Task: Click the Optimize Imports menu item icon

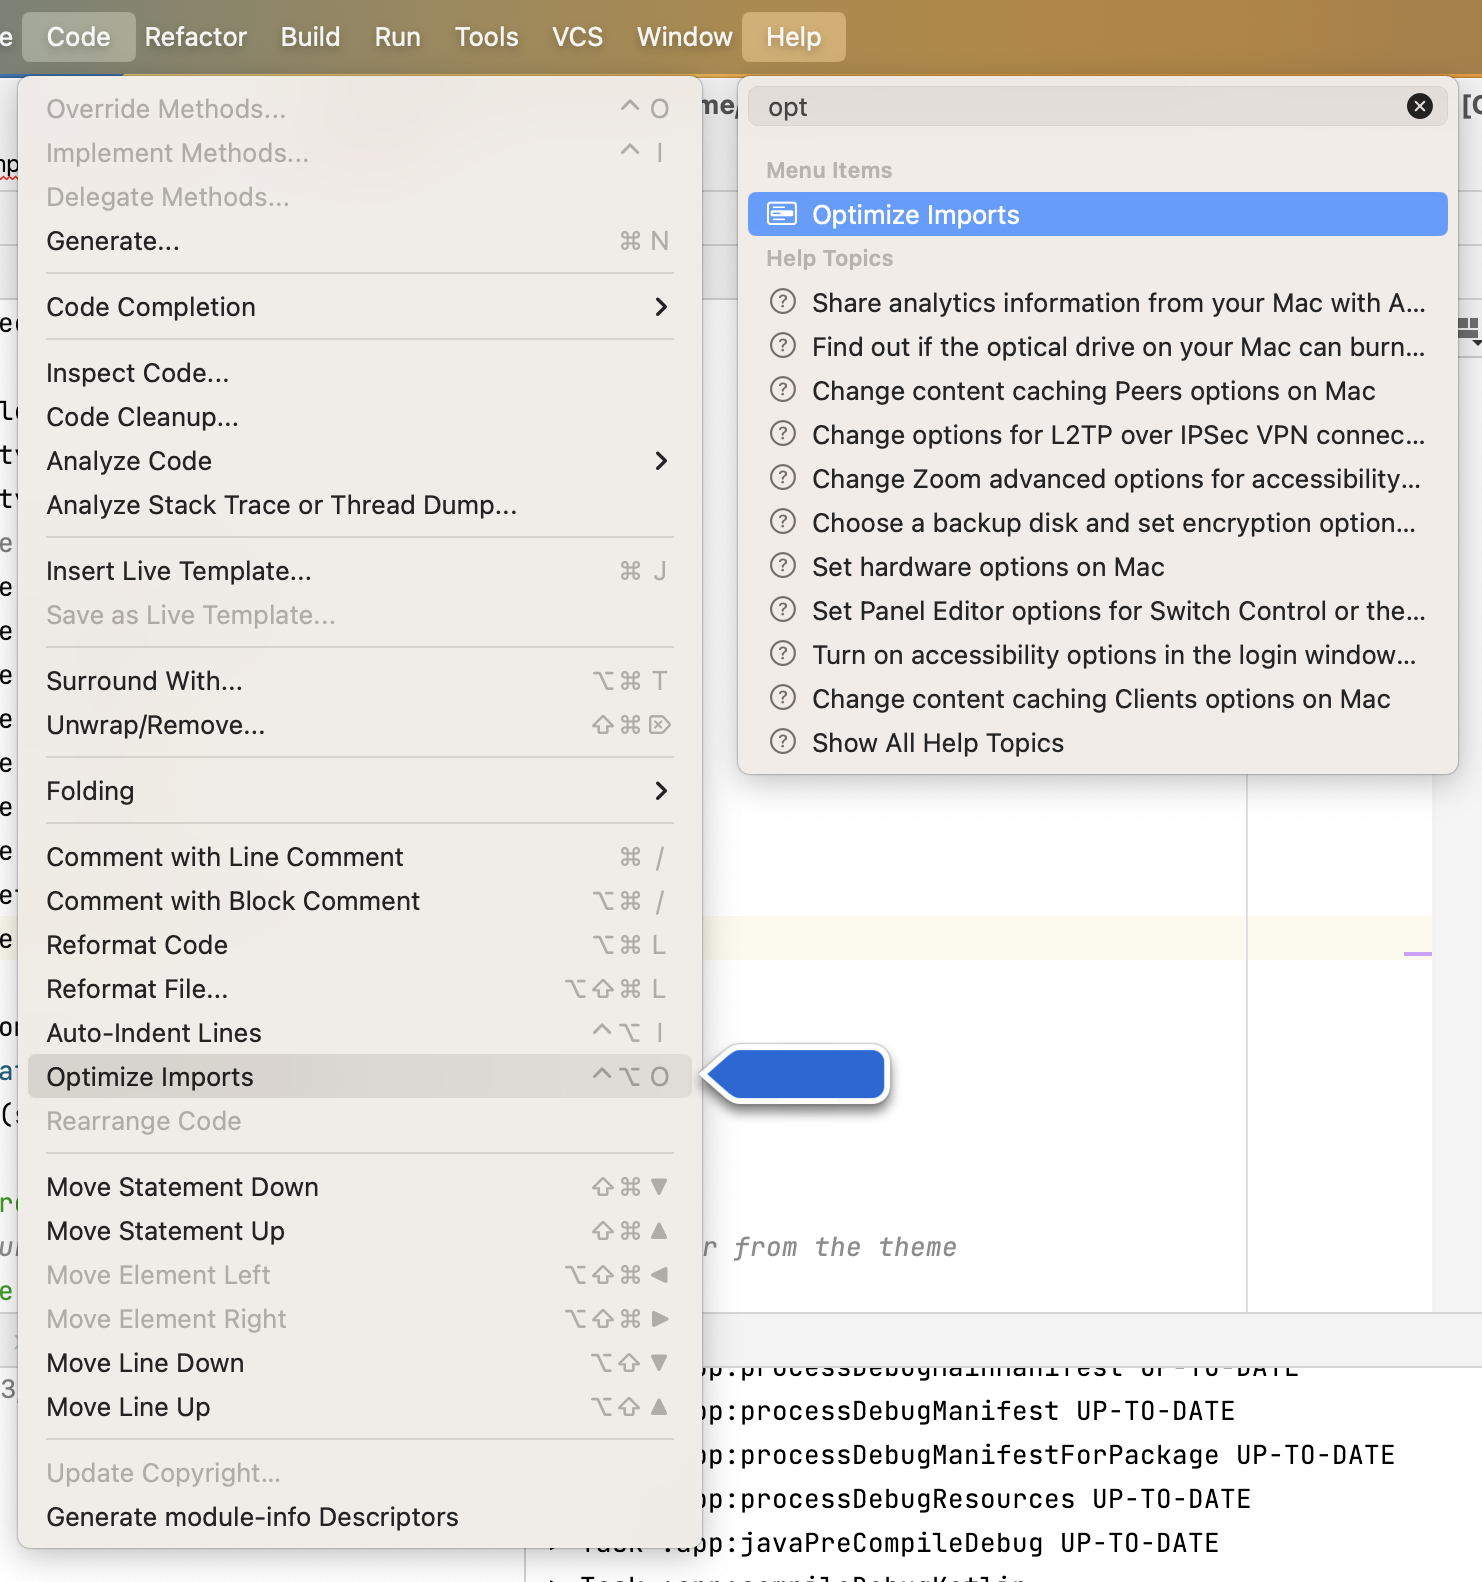Action: point(782,214)
